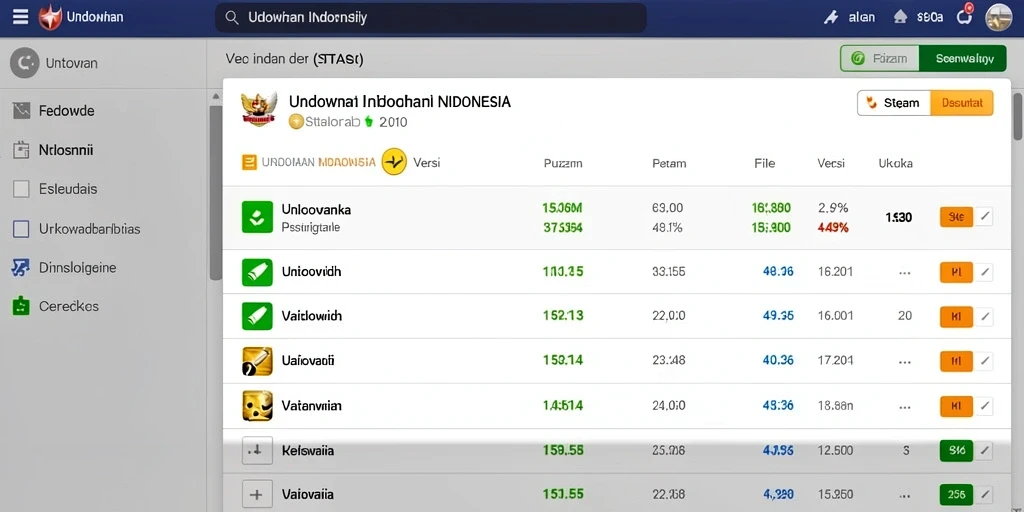Image resolution: width=1024 pixels, height=512 pixels.
Task: Click the Untovran round sidebar icon
Action: (25, 63)
